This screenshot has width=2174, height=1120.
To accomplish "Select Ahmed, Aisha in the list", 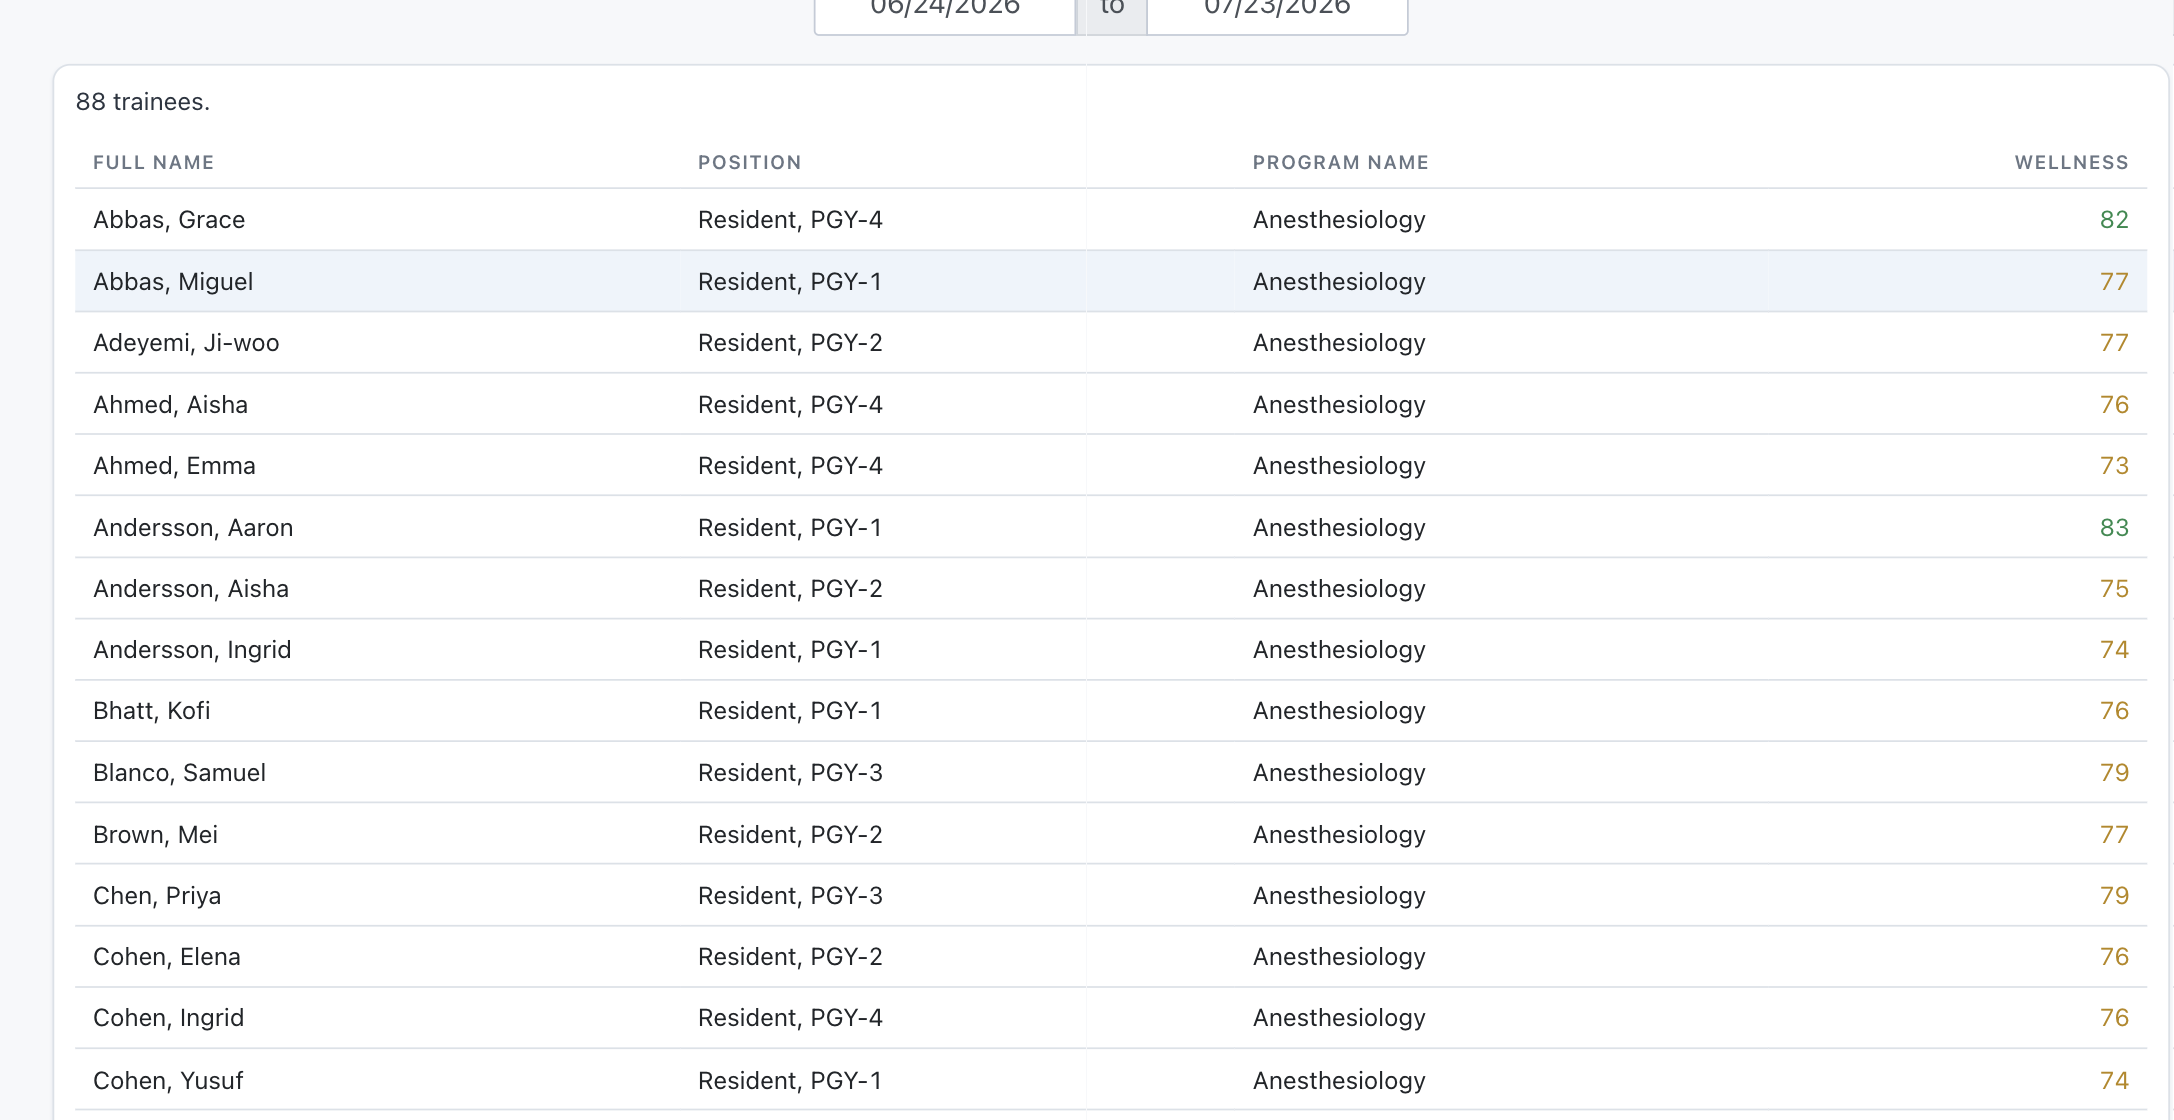I will pyautogui.click(x=1111, y=404).
